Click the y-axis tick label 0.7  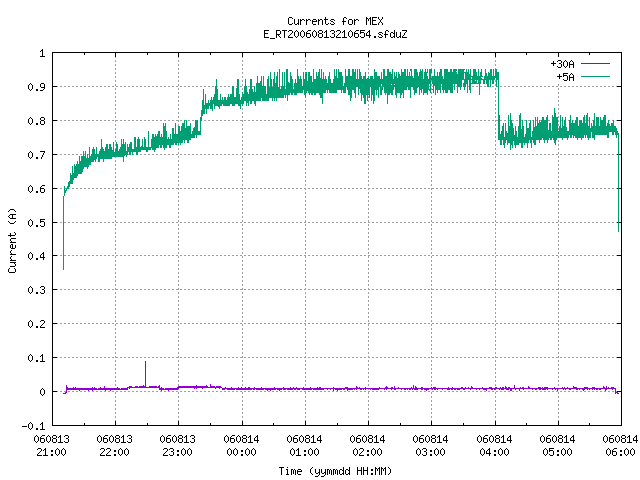[36, 155]
